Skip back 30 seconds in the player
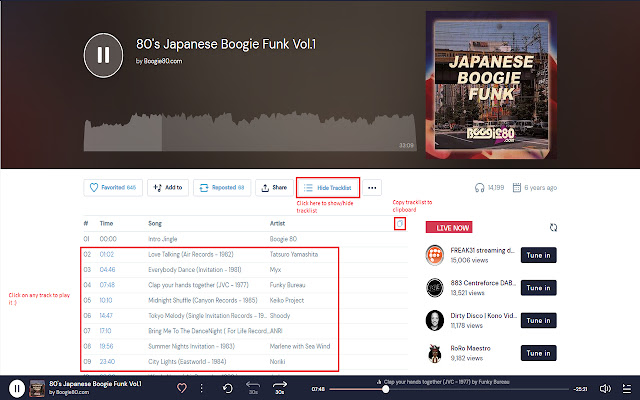Screen dimensions: 640x400 [253, 388]
